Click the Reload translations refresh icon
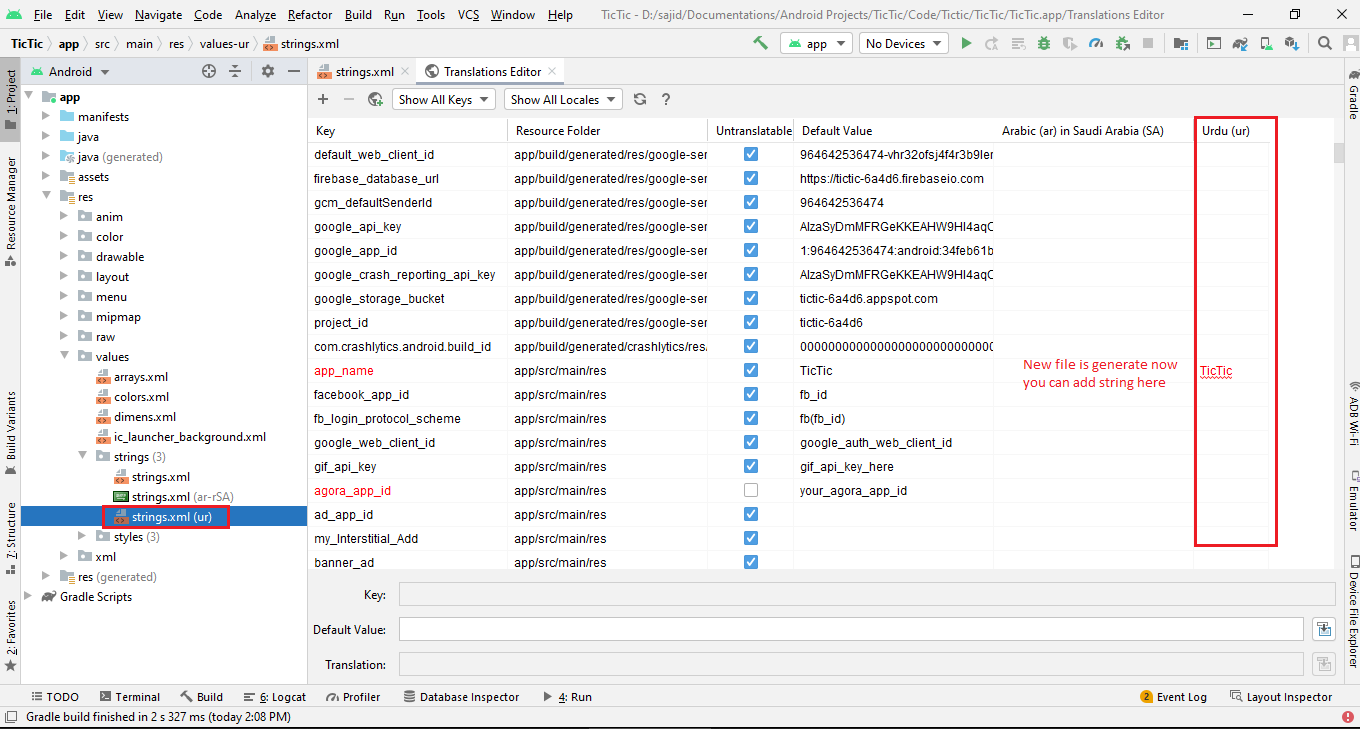The height and width of the screenshot is (729, 1360). coord(640,99)
